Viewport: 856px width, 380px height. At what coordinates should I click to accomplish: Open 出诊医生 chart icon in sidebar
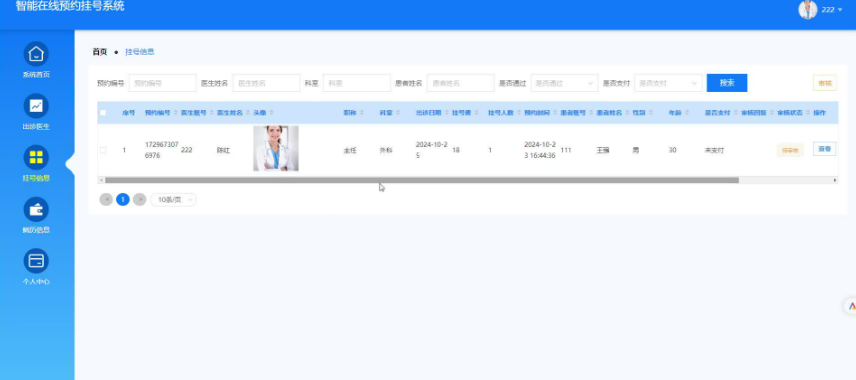pos(36,106)
